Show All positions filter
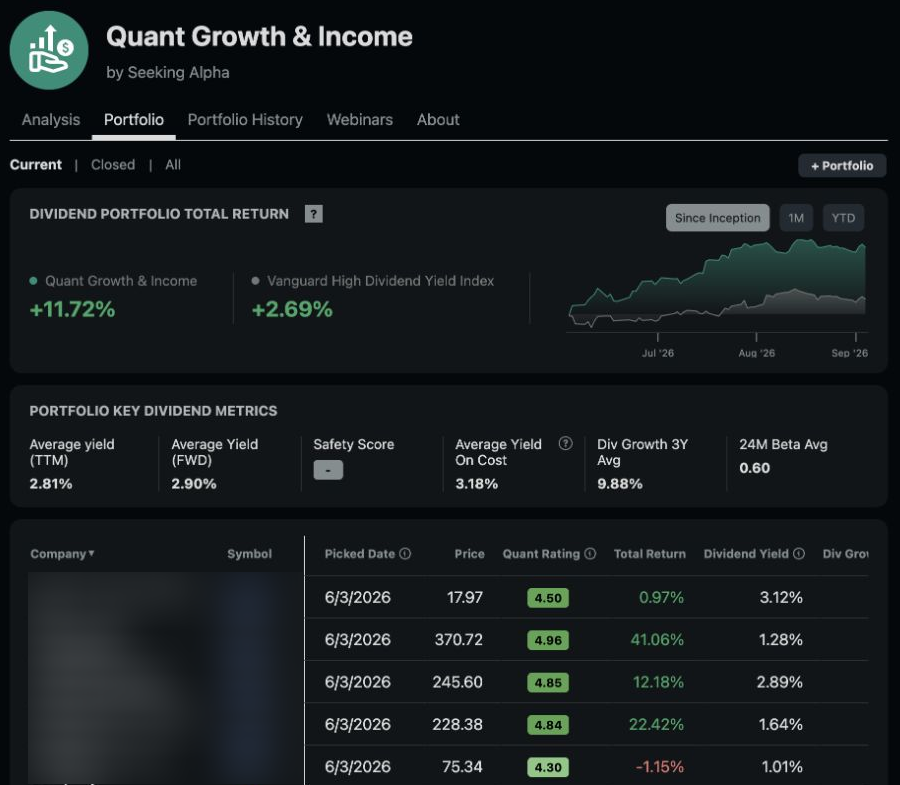 coord(173,165)
